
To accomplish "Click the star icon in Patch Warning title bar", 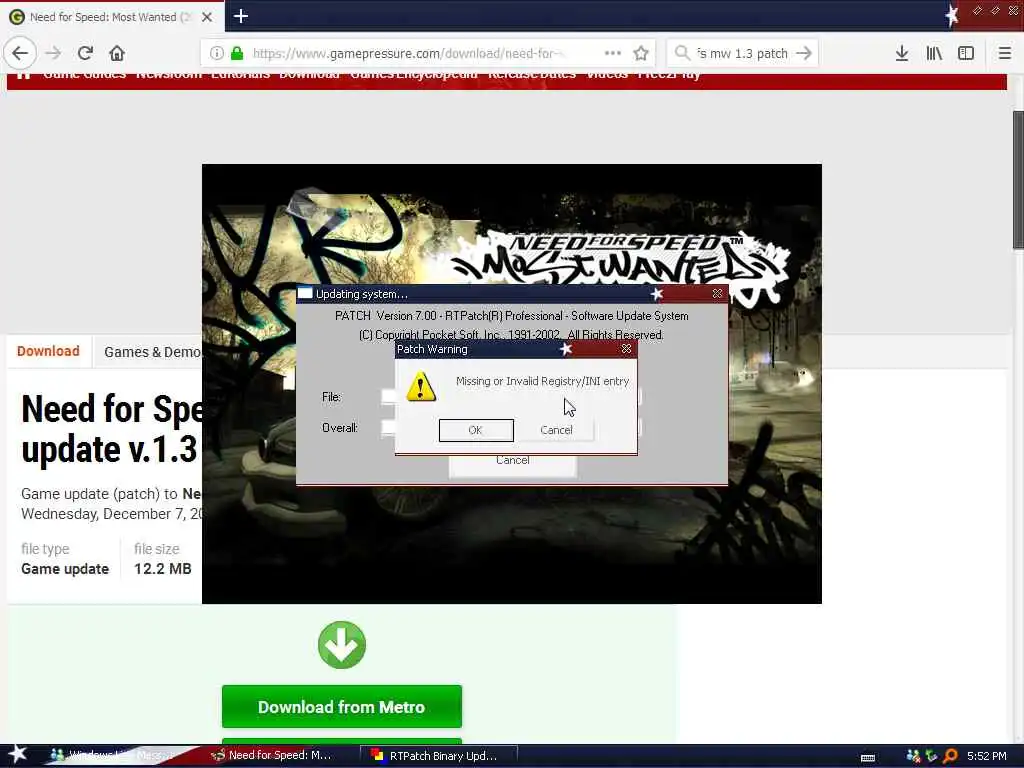I will (x=566, y=349).
